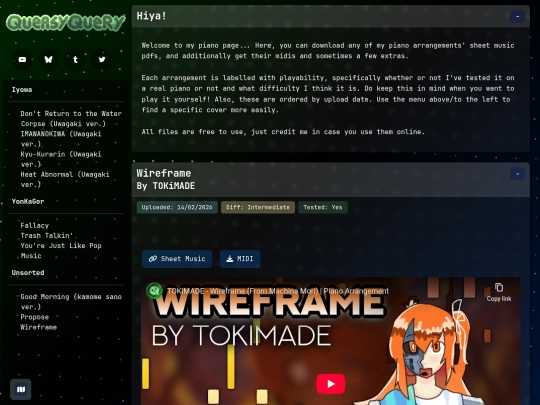Select the Unsorted sidebar heading
This screenshot has width=540, height=405.
point(28,273)
